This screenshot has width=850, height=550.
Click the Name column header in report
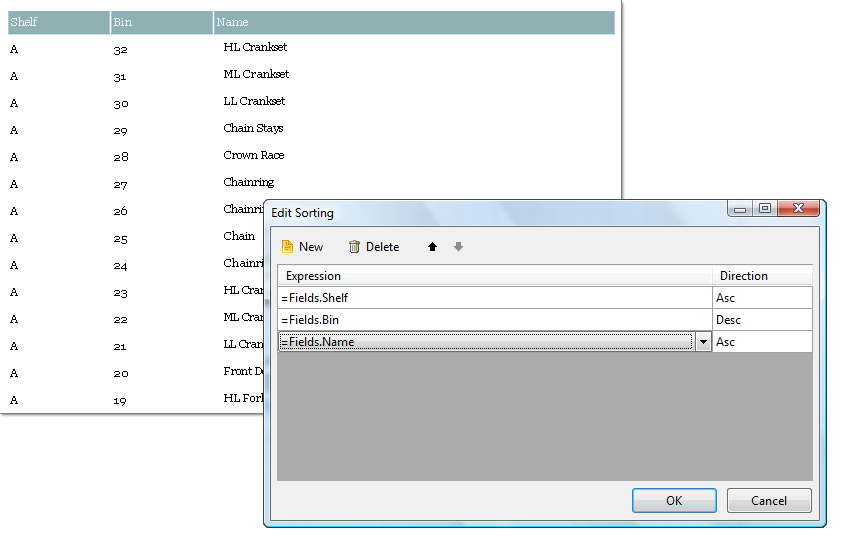414,22
